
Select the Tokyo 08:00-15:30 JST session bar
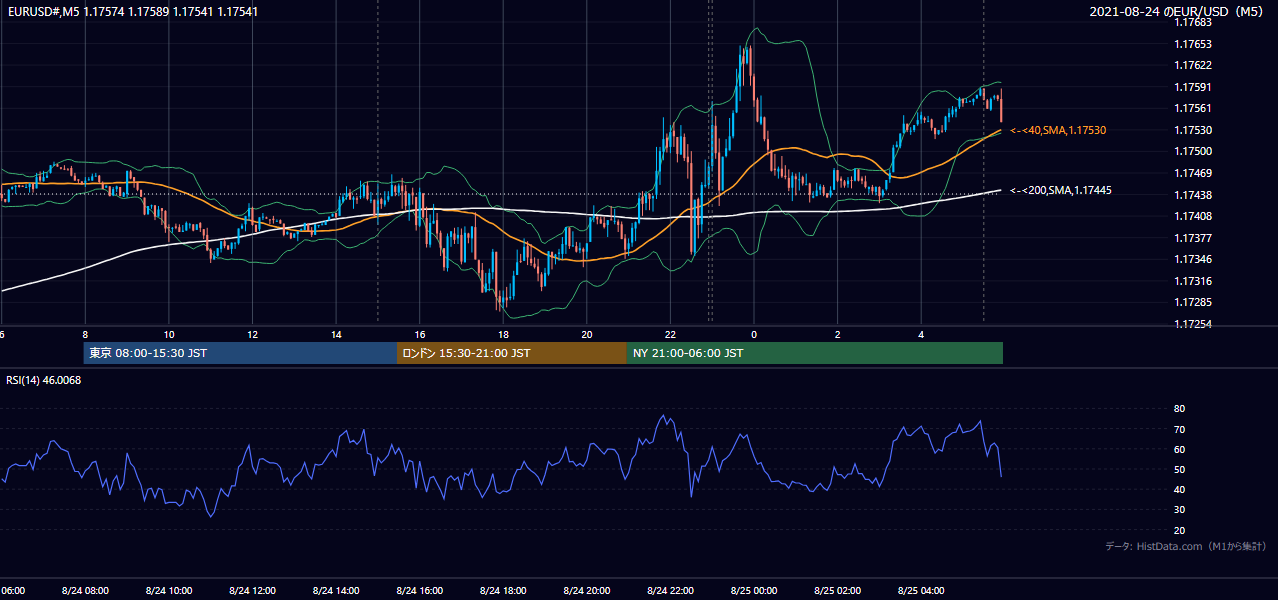click(x=241, y=353)
